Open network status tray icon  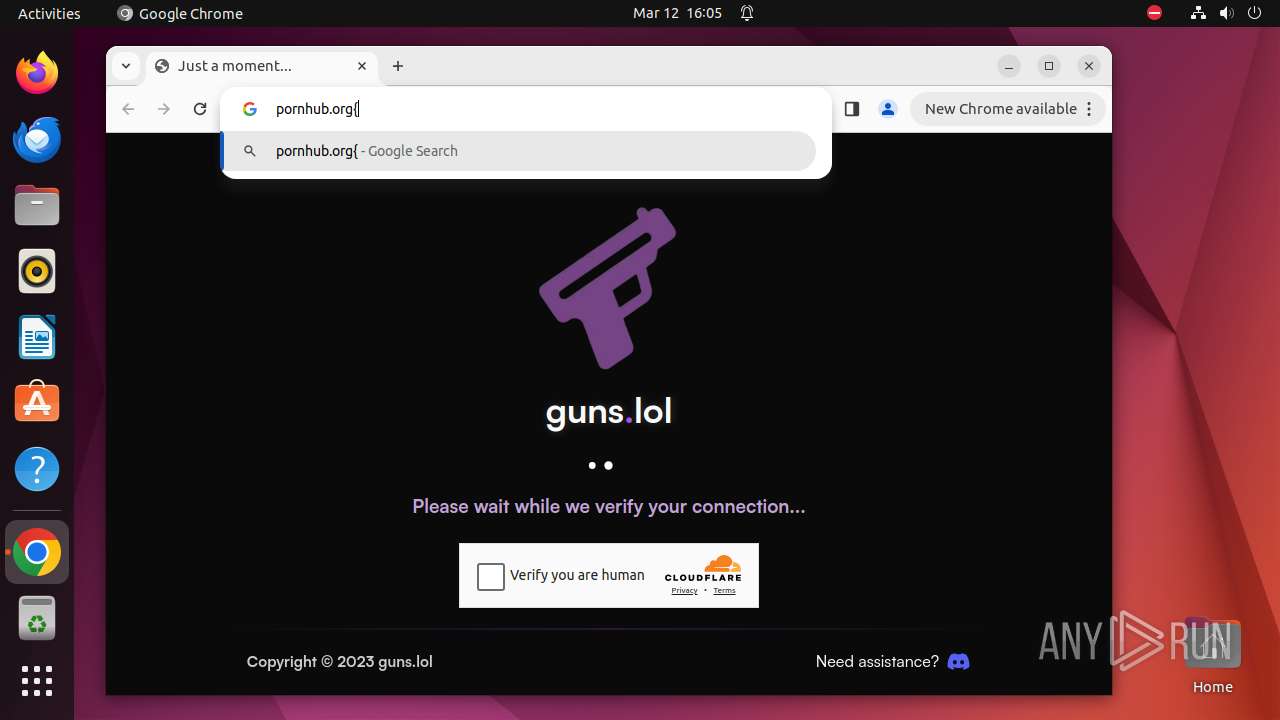click(x=1198, y=13)
